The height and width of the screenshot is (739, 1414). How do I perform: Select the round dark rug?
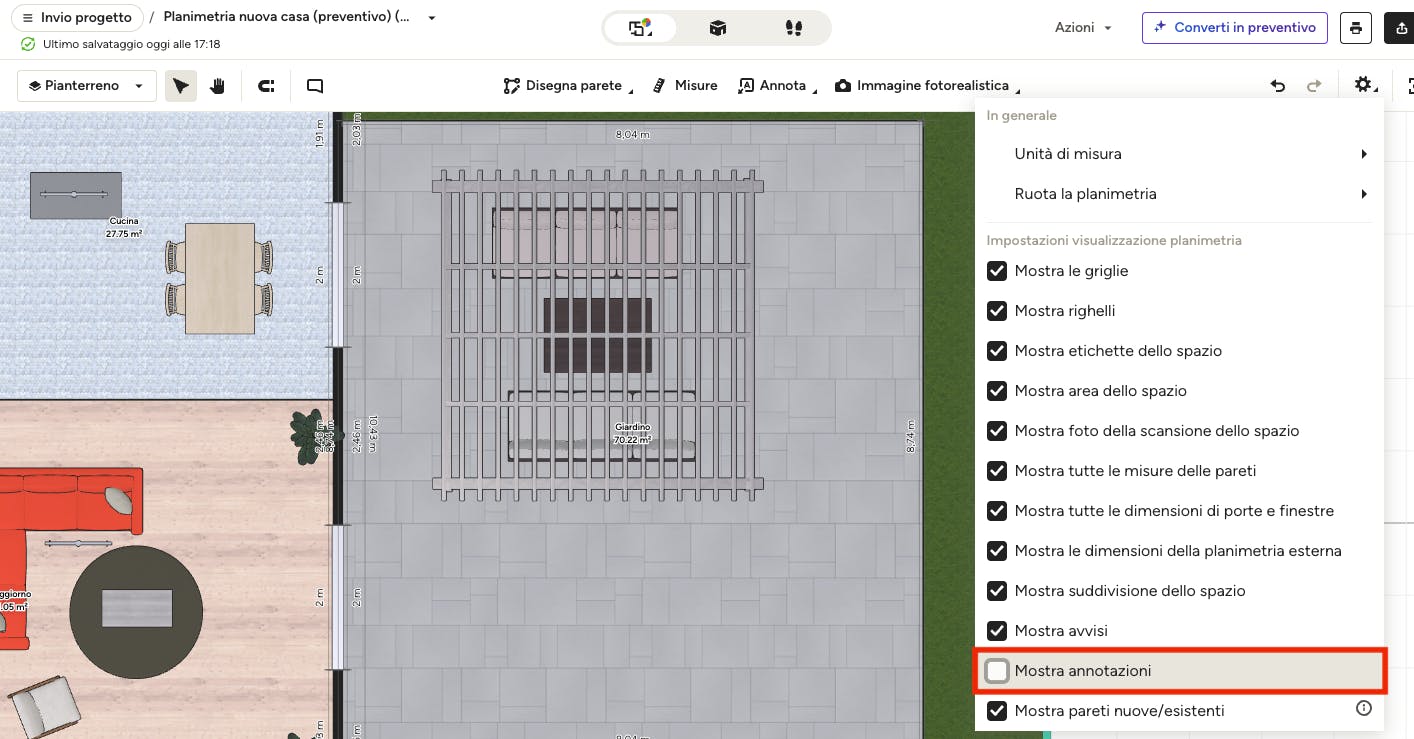[136, 612]
